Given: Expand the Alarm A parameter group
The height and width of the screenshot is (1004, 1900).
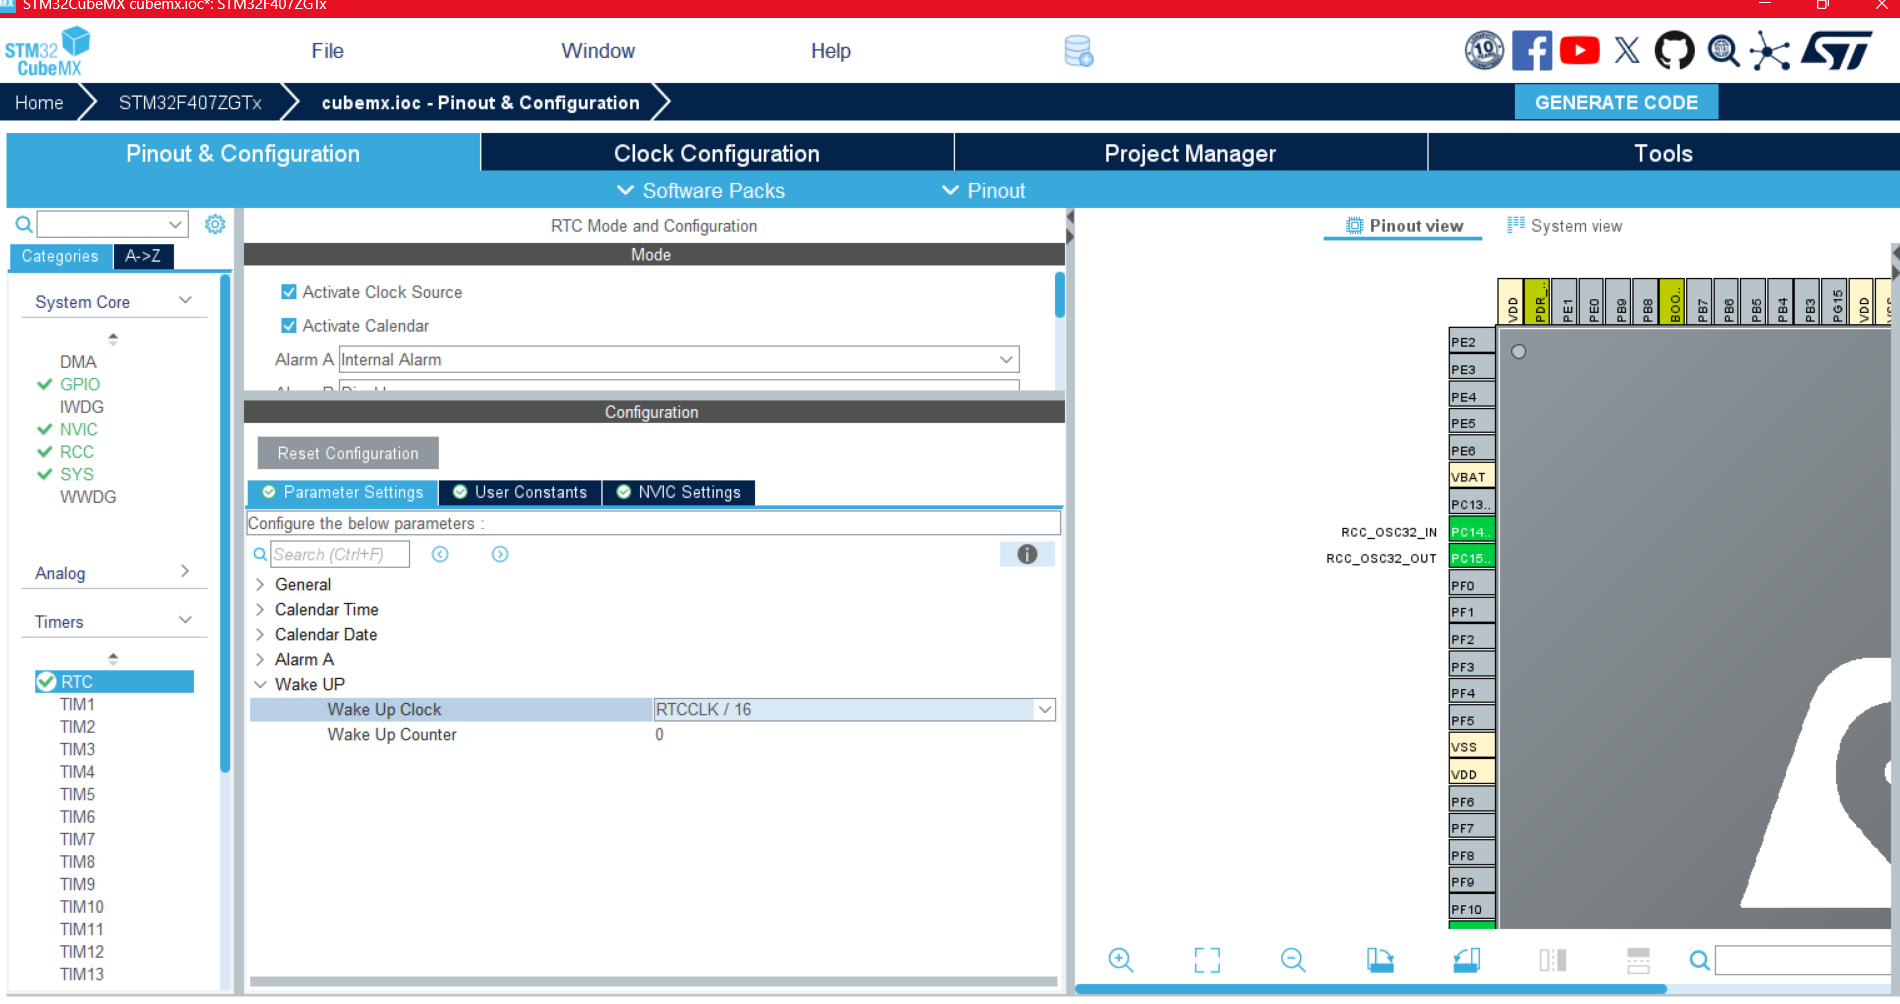Looking at the screenshot, I should (x=260, y=660).
